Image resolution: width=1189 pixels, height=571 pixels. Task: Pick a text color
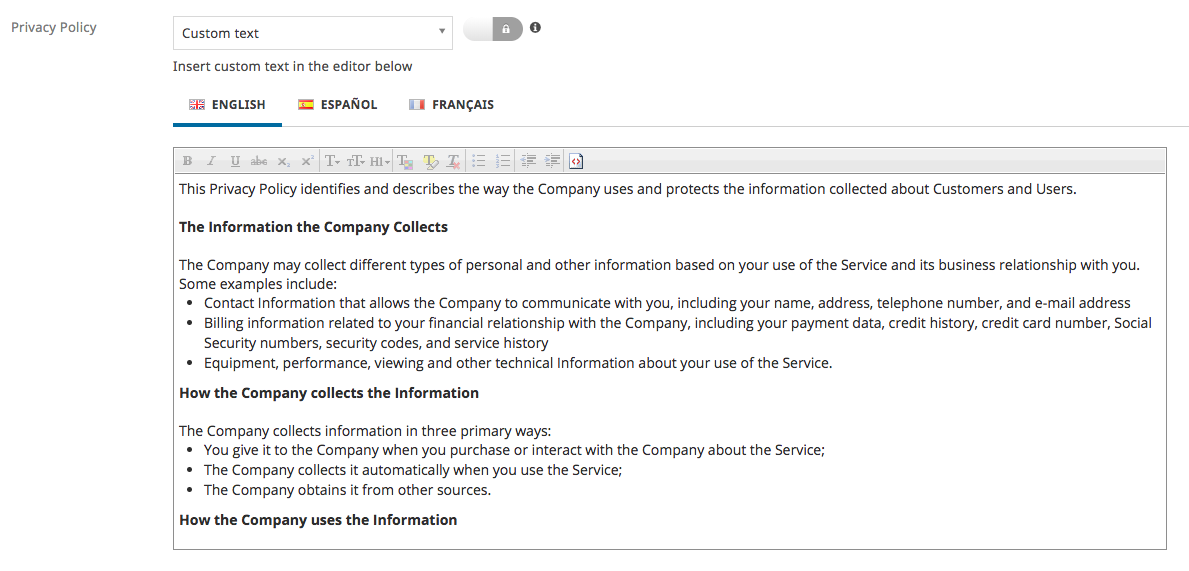405,161
